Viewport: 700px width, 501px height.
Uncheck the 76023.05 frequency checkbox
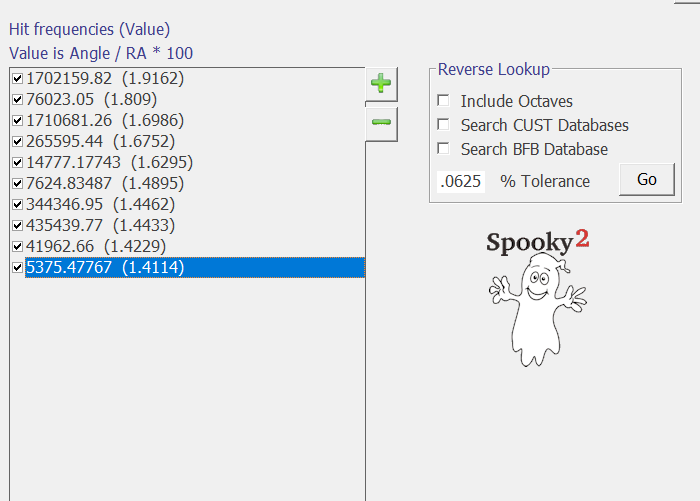[x=17, y=99]
